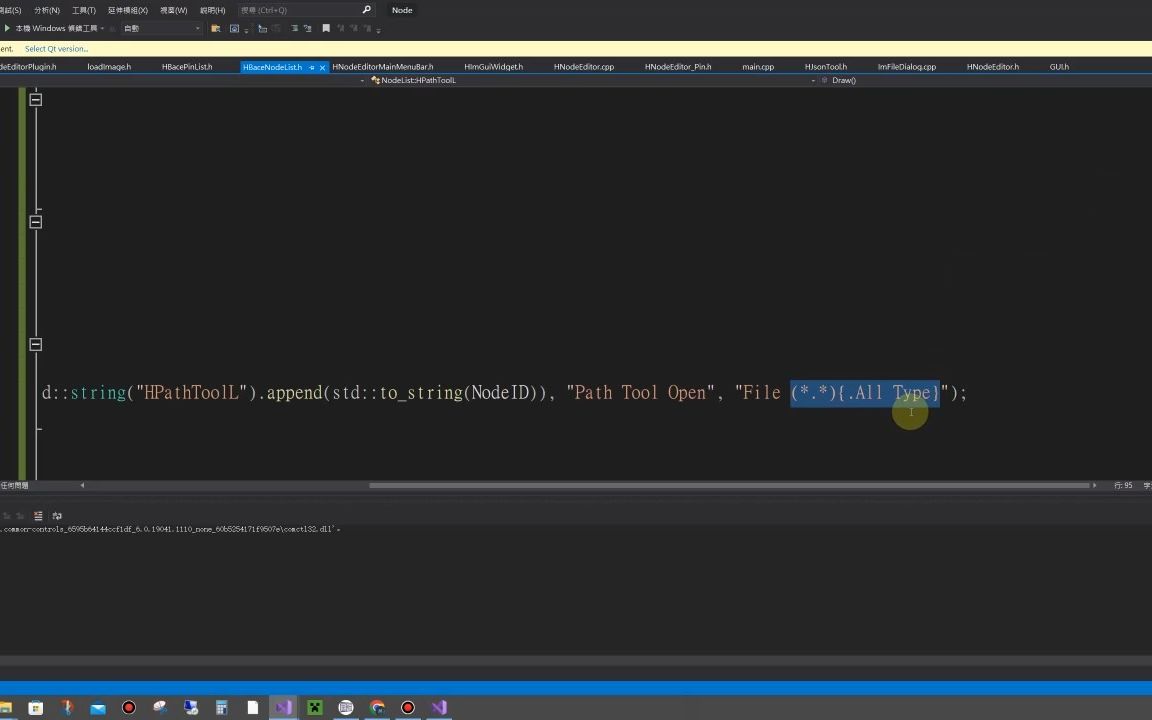This screenshot has width=1152, height=720.
Task: Collapse the second code outlining block
Action: [35, 222]
